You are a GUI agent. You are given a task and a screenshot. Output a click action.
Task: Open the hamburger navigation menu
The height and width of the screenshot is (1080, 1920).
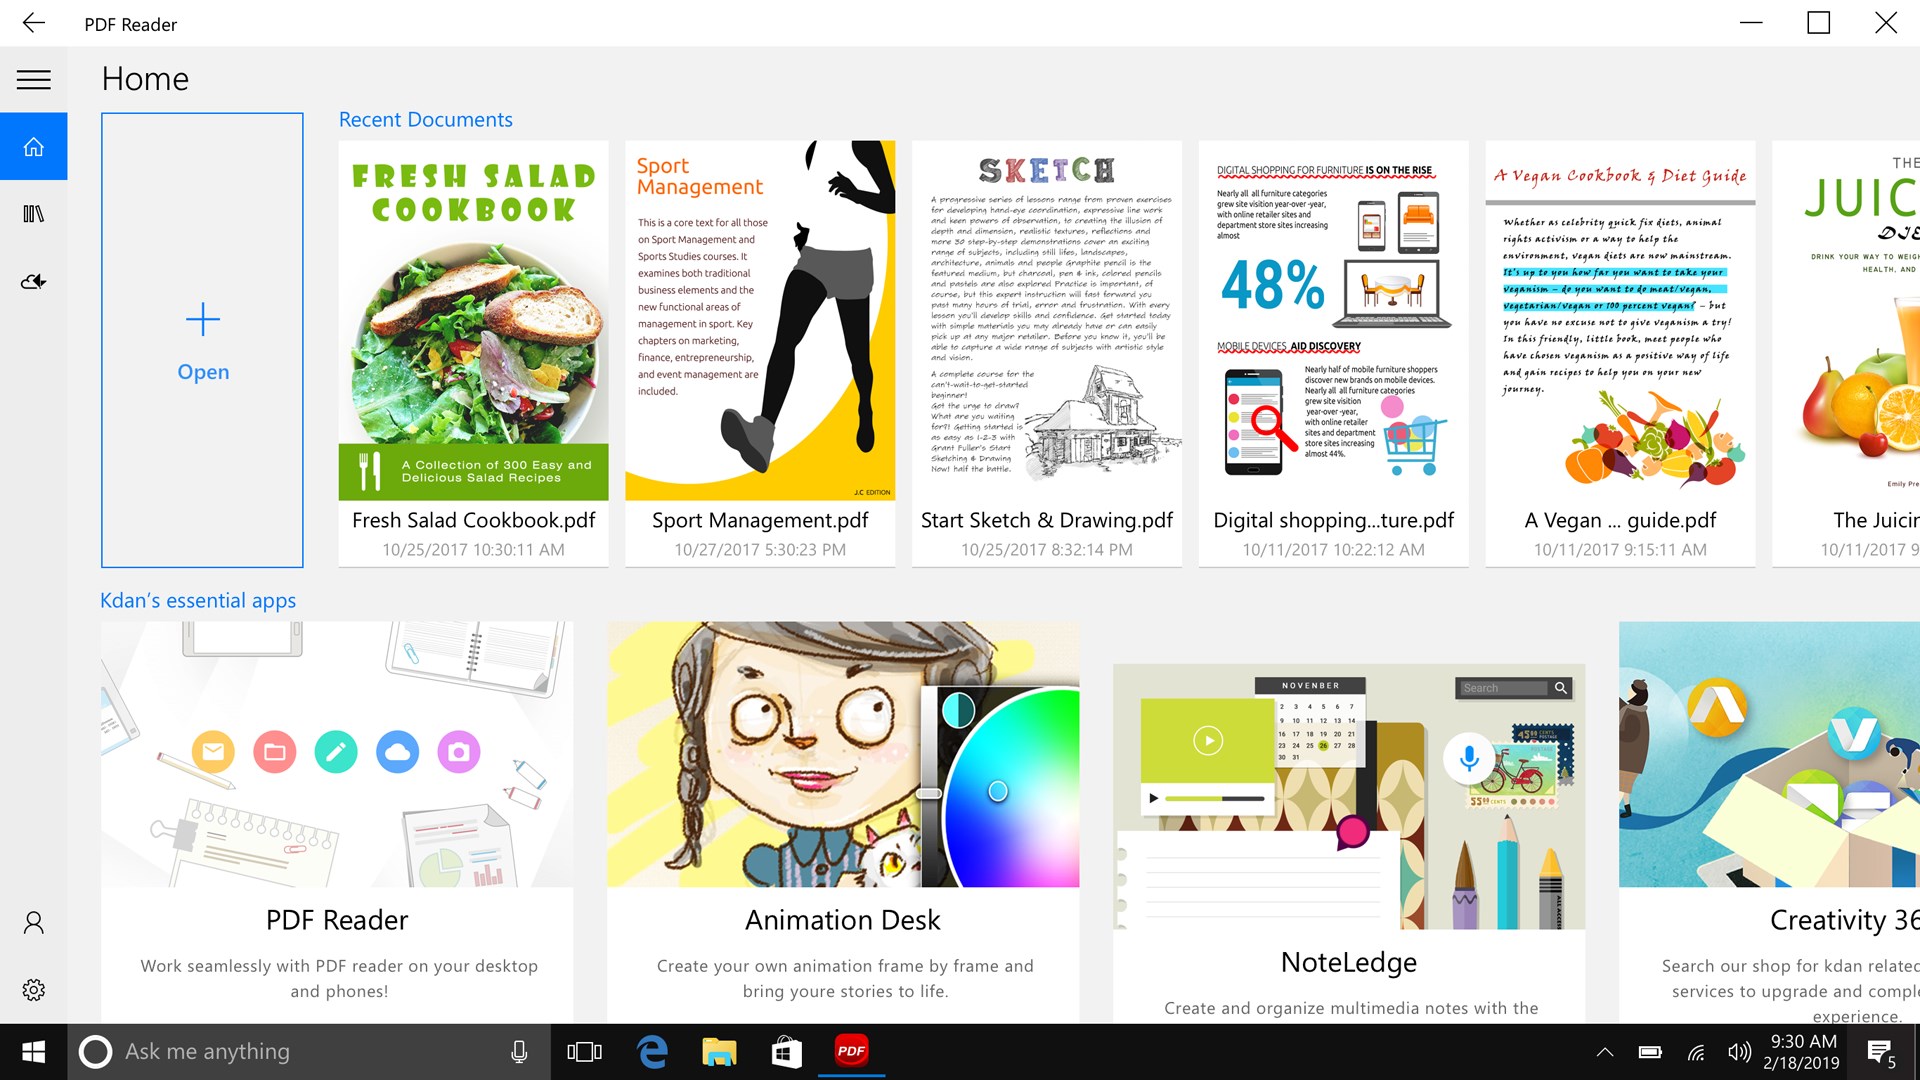33,80
